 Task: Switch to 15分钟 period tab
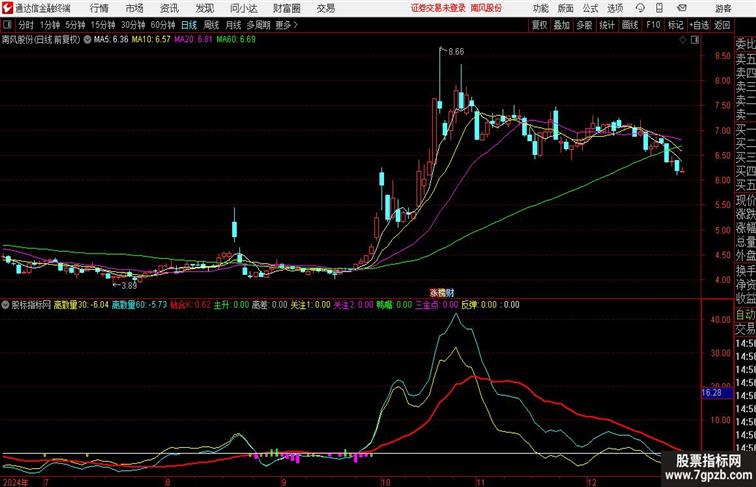[103, 25]
